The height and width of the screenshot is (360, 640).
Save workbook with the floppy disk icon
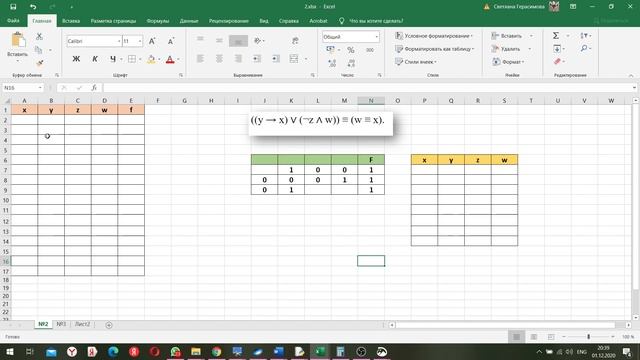(13, 7)
